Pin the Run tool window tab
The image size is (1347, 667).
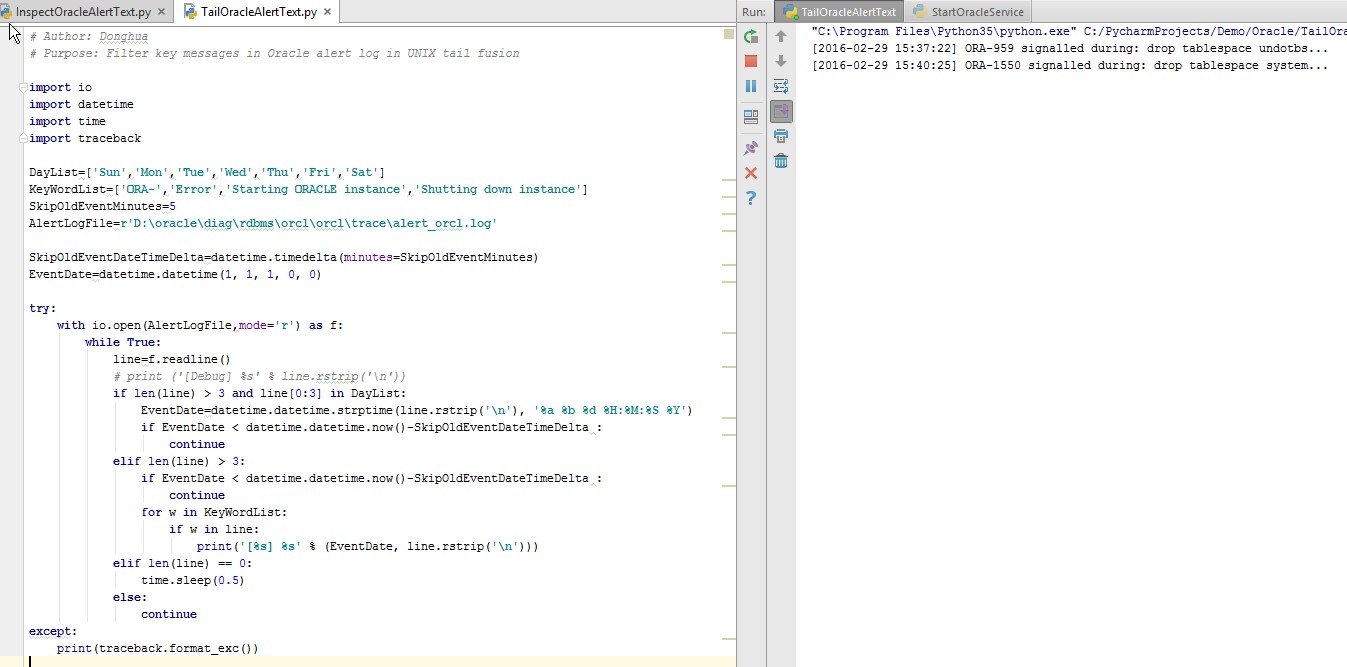click(751, 147)
